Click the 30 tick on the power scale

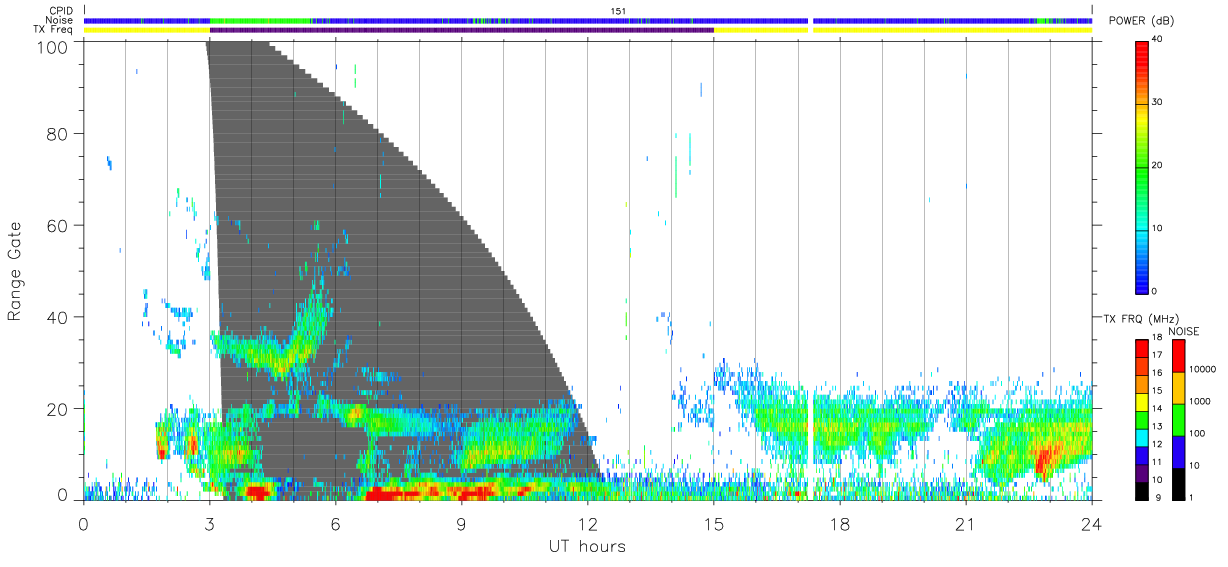click(1159, 103)
